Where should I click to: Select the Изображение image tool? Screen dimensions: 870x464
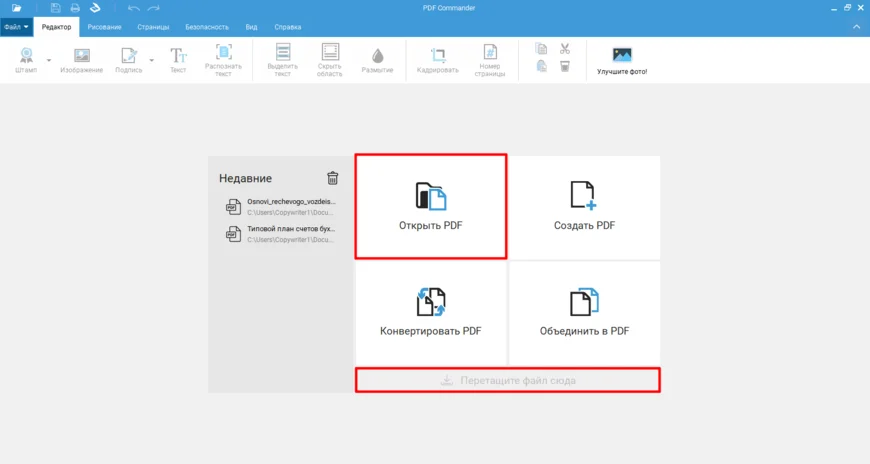(82, 60)
